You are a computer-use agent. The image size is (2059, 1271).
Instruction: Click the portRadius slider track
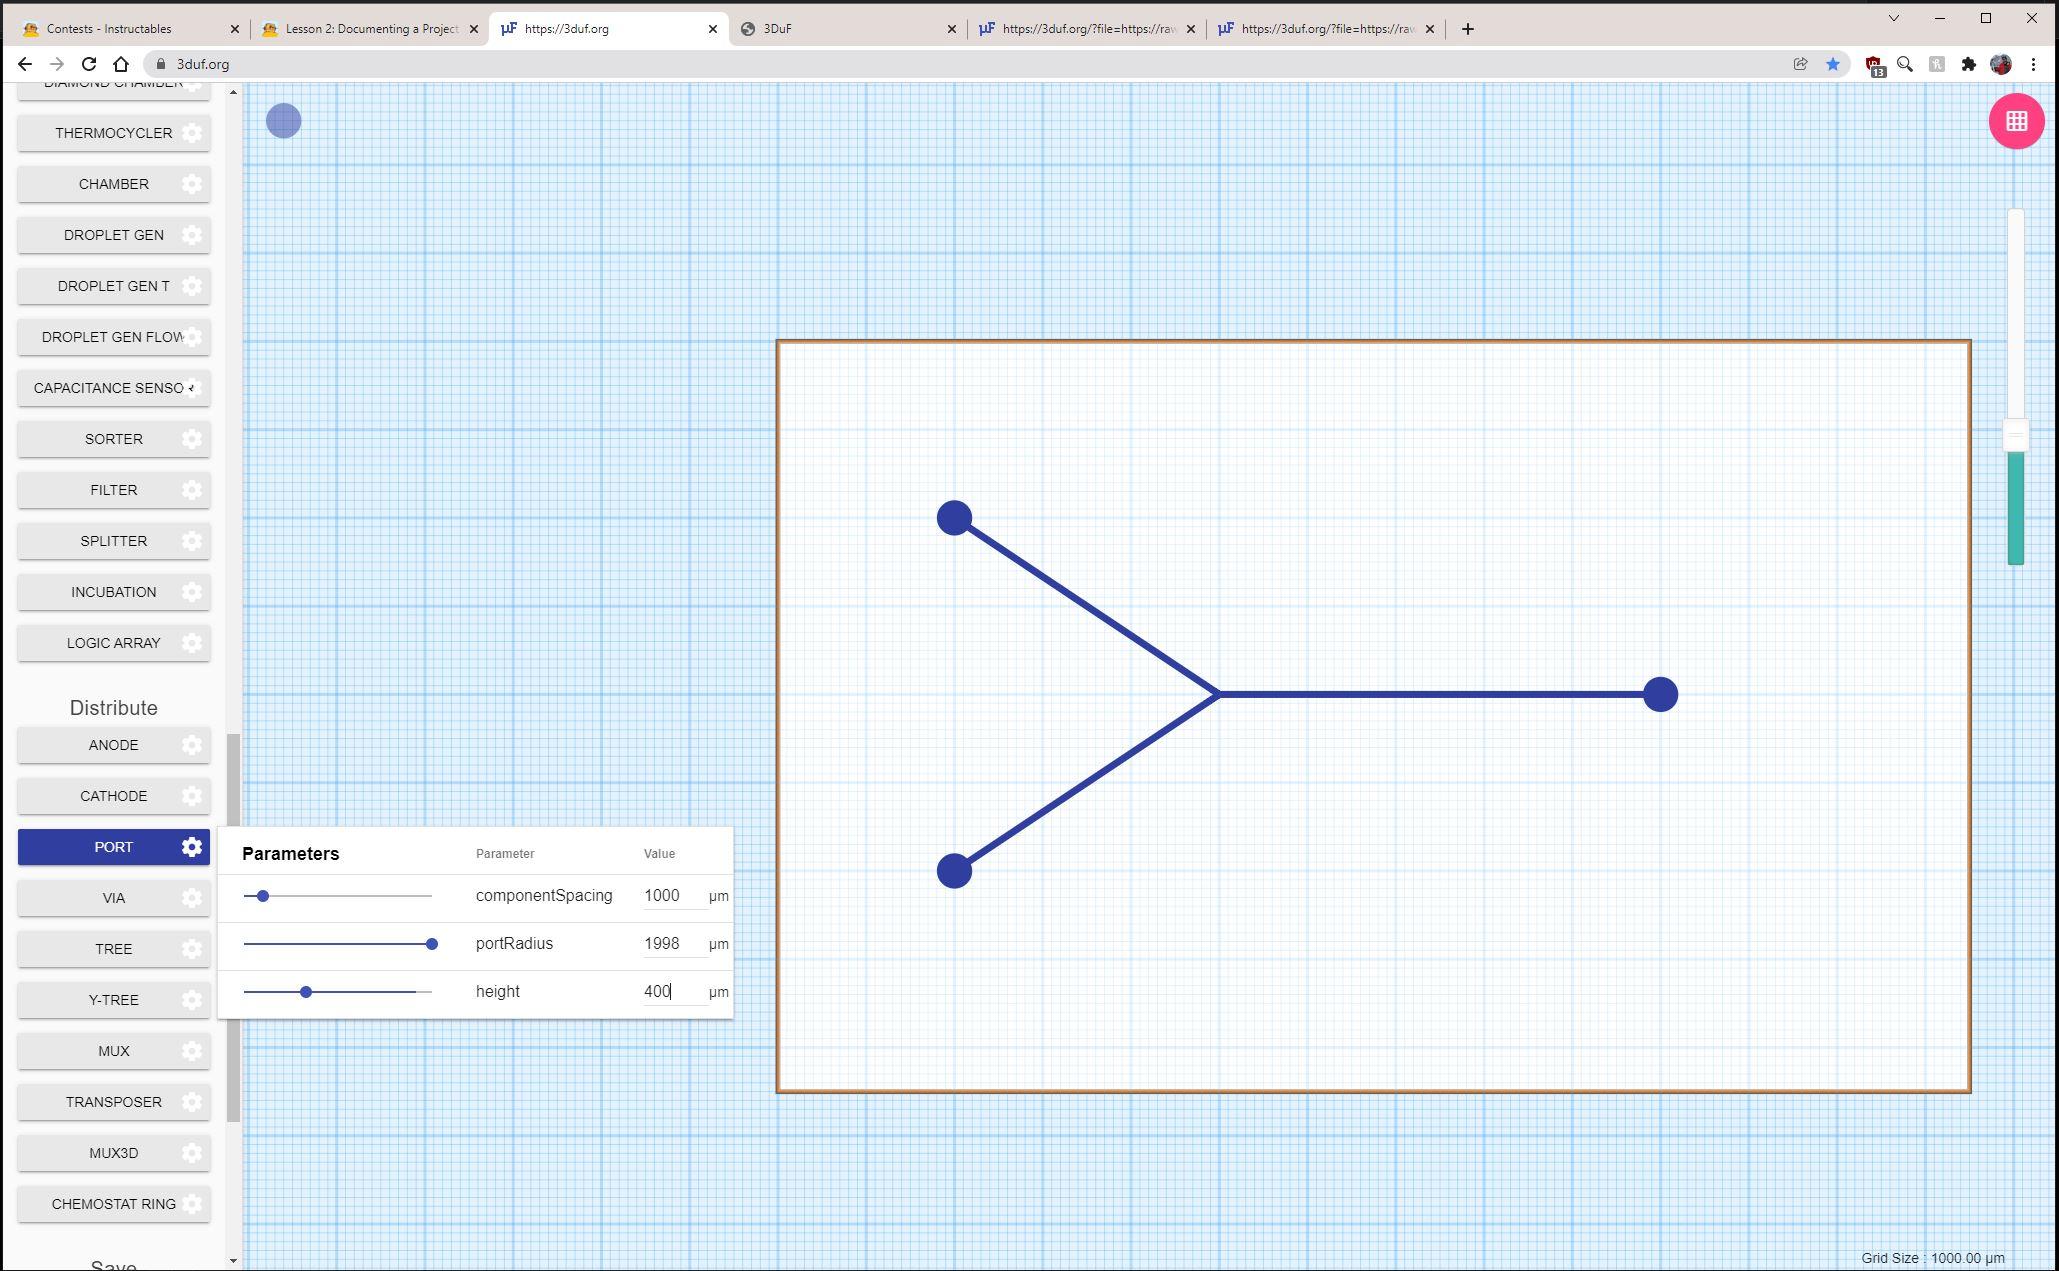[x=337, y=944]
